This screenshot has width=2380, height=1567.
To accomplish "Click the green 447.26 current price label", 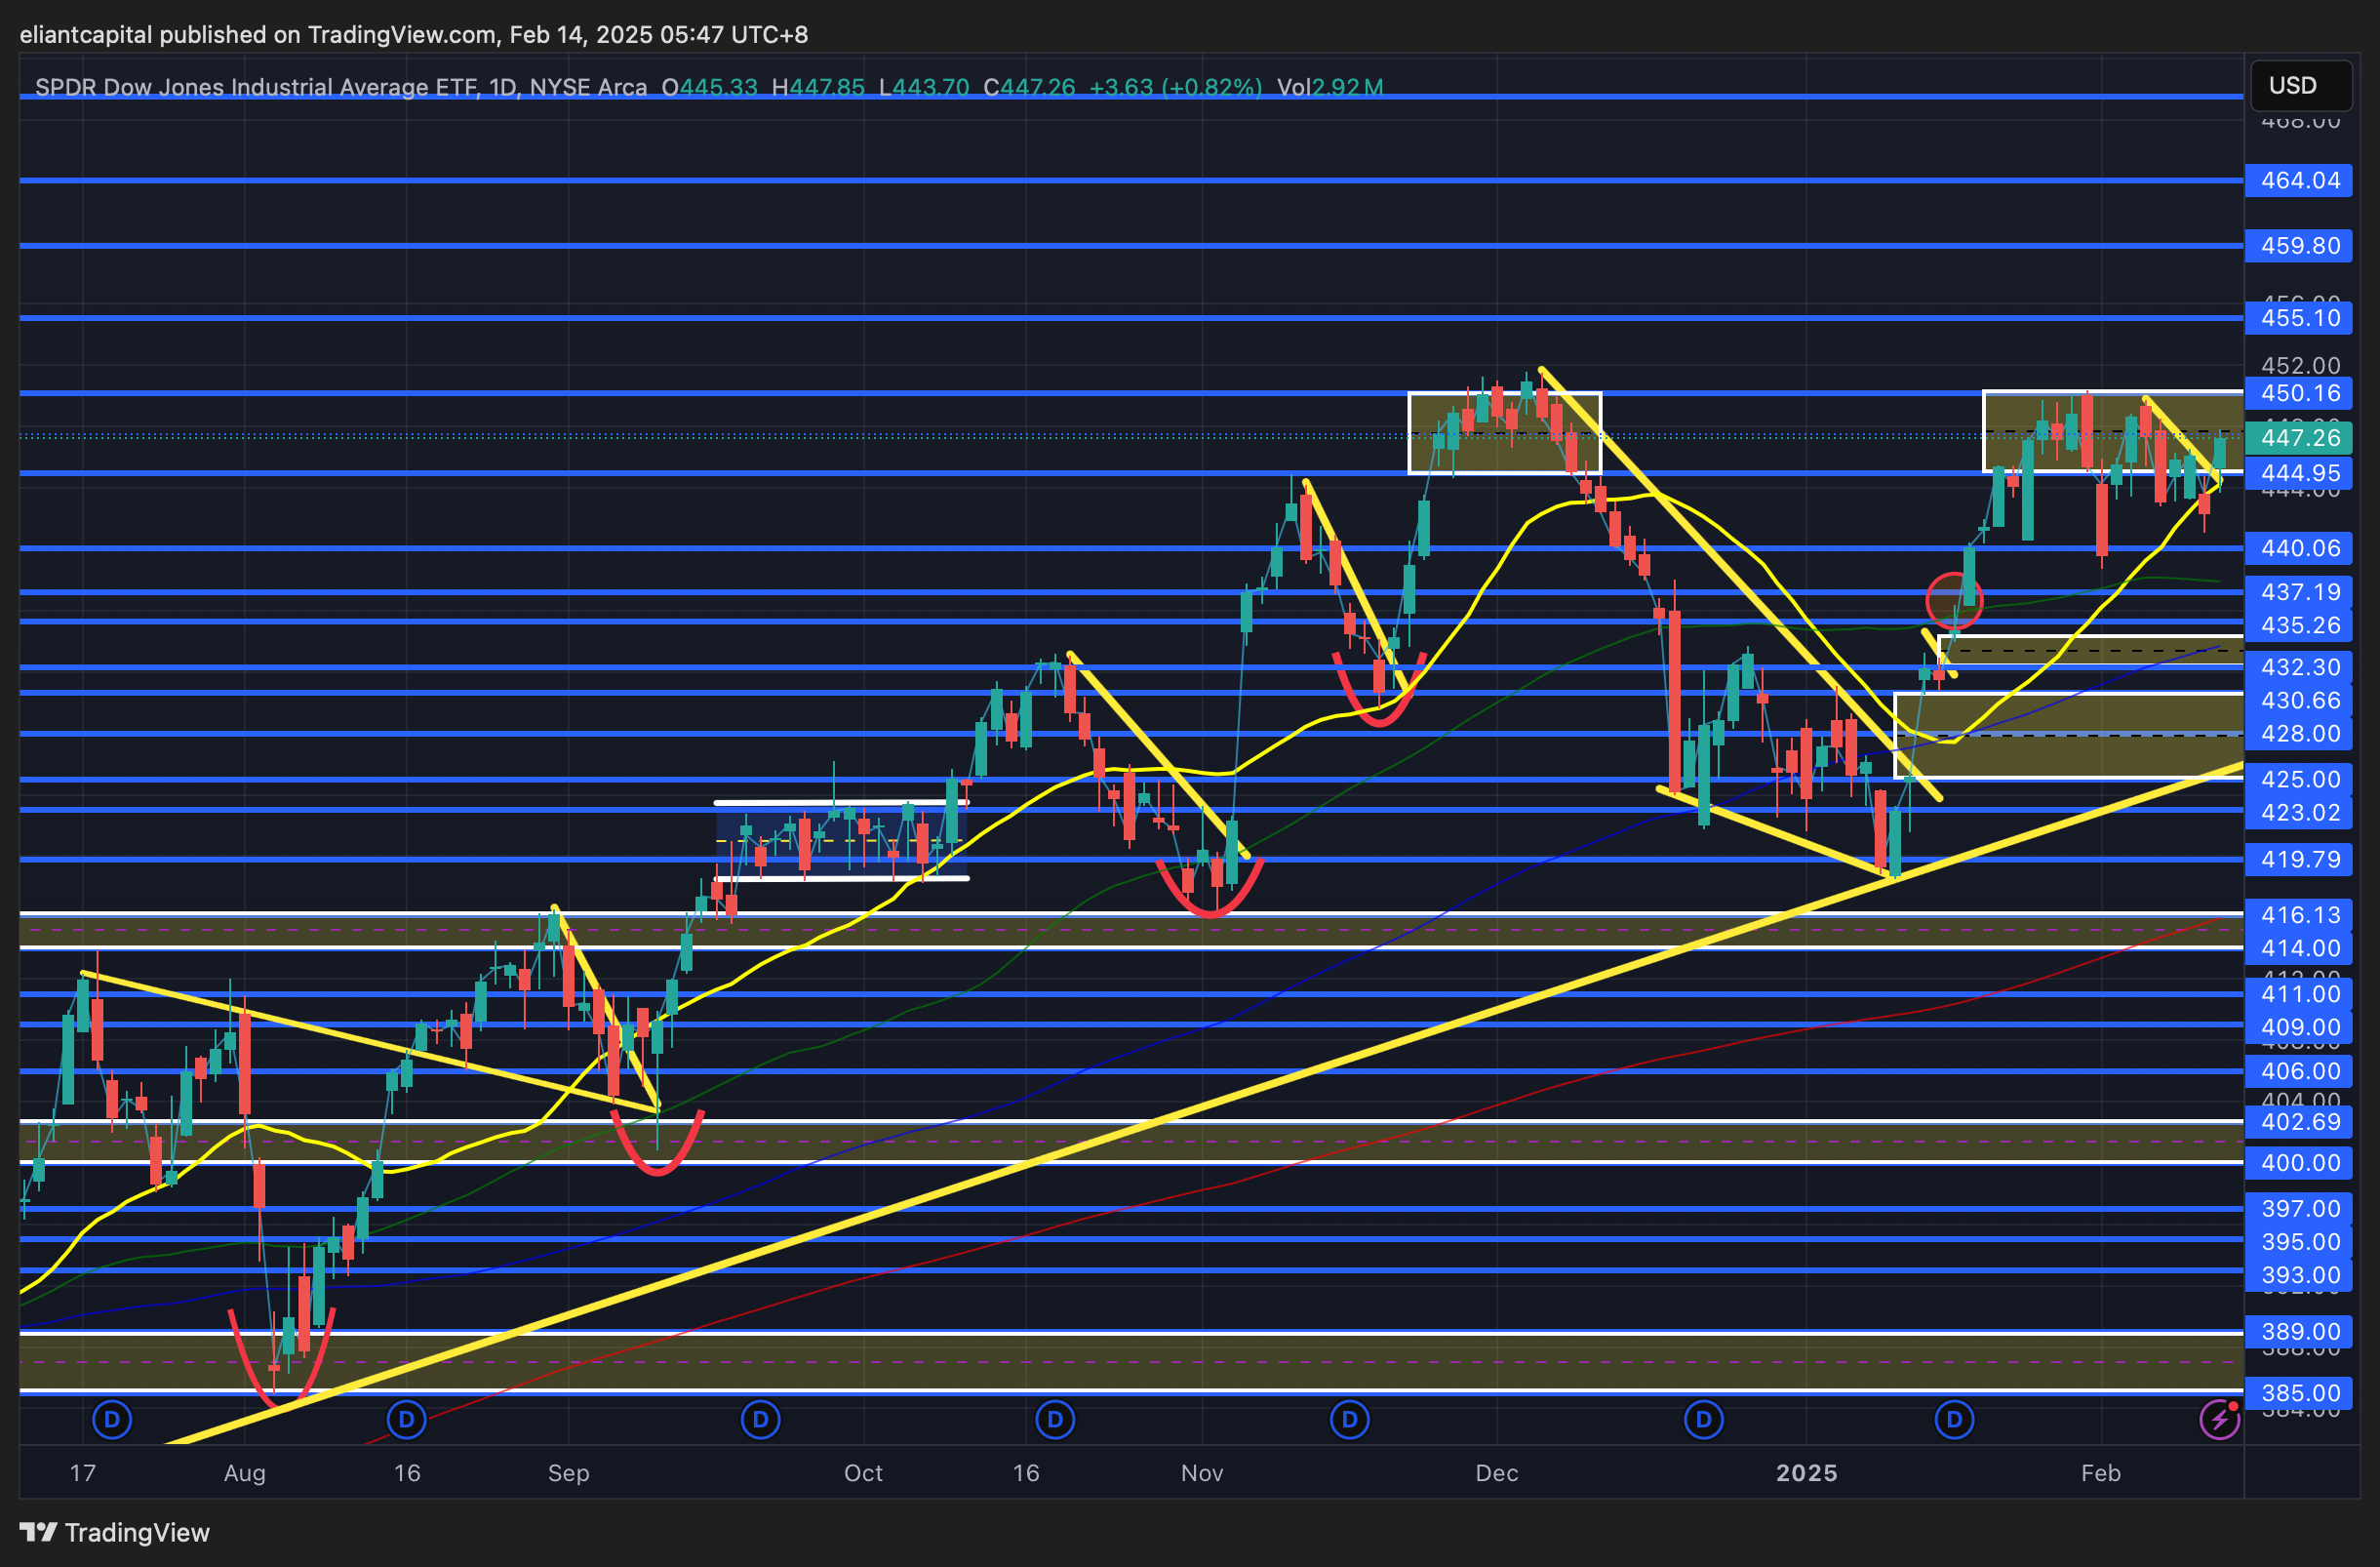I will (2300, 438).
